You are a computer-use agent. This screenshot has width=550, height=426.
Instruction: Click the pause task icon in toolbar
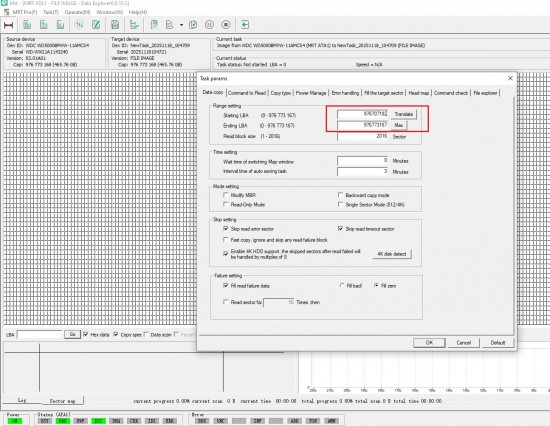click(x=209, y=25)
